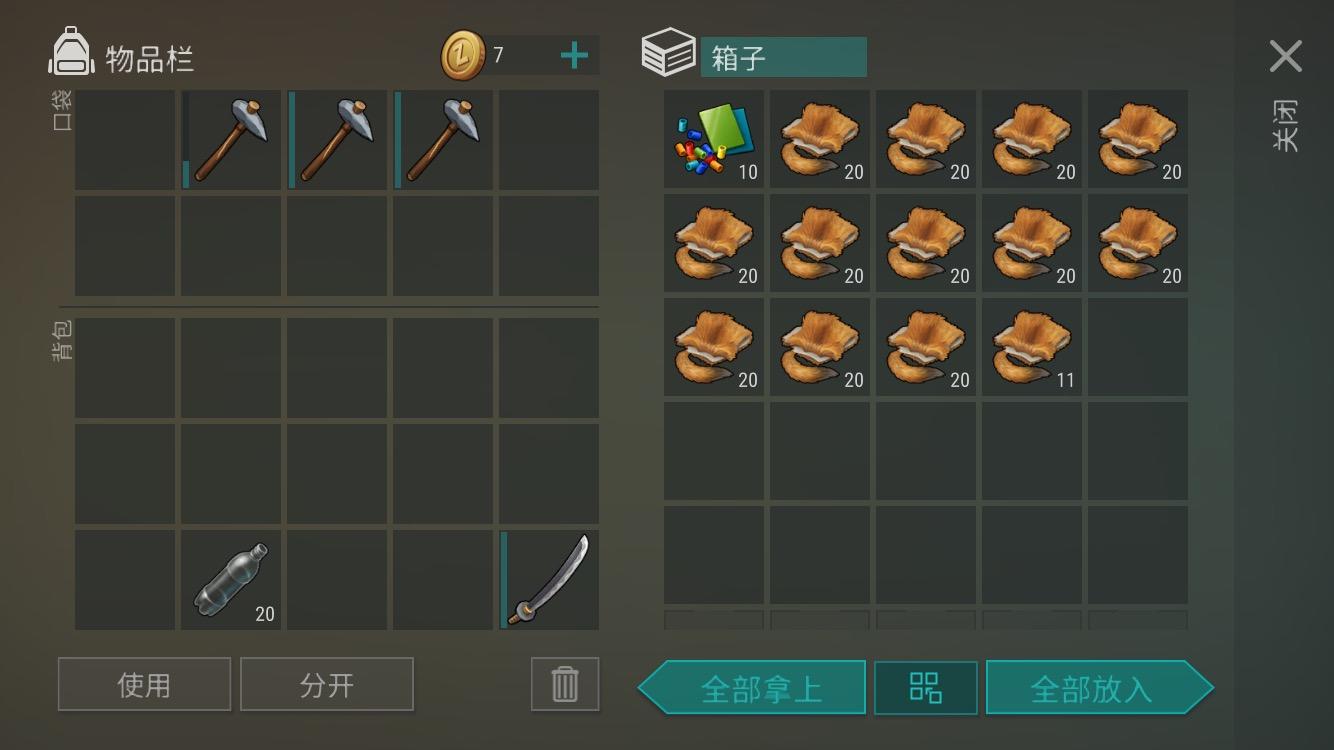Click the 箱子 box name field
1334x750 pixels.
click(783, 57)
